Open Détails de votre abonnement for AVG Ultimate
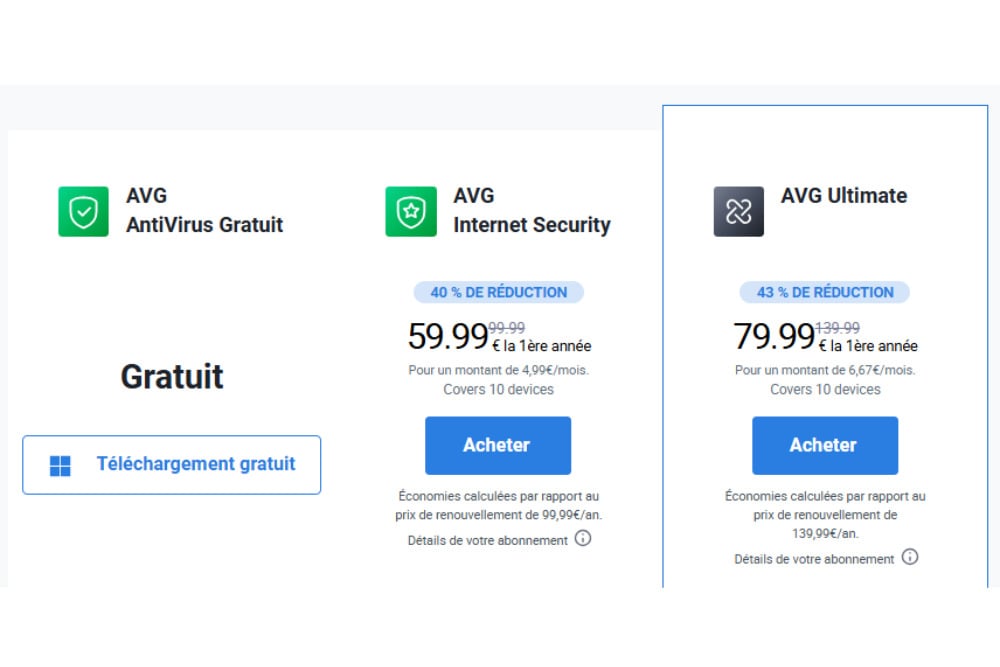 click(x=814, y=559)
